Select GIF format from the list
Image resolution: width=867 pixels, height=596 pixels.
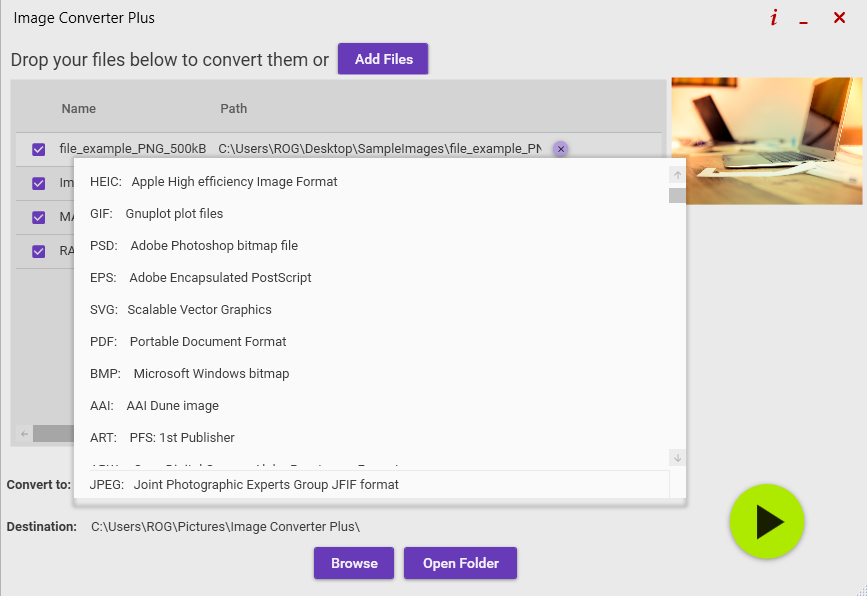coord(371,214)
